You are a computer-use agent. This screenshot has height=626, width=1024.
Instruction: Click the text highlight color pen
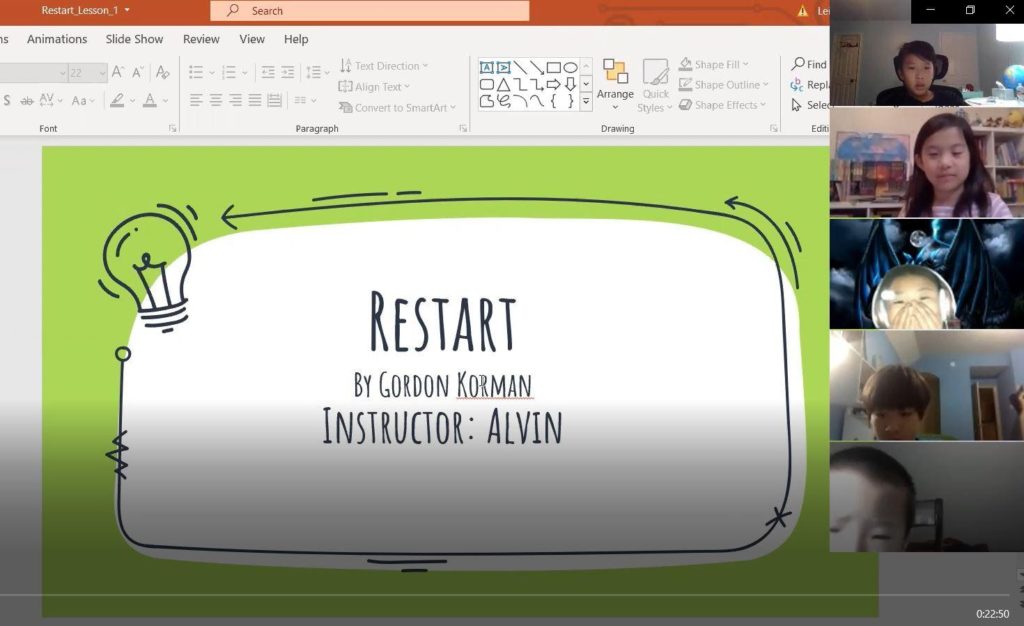click(117, 100)
